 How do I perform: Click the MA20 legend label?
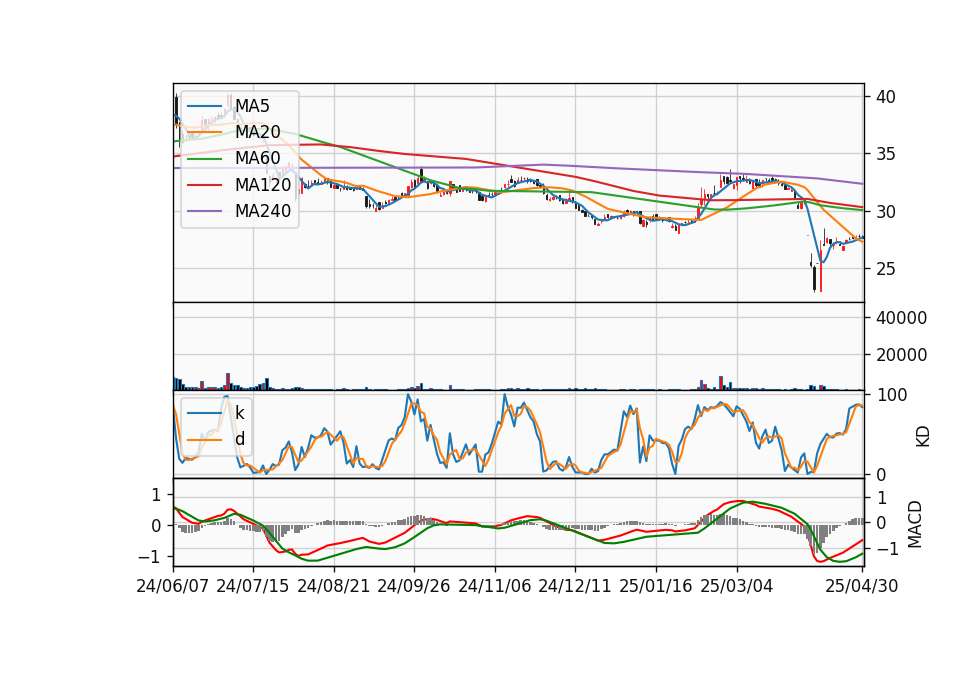[x=258, y=132]
